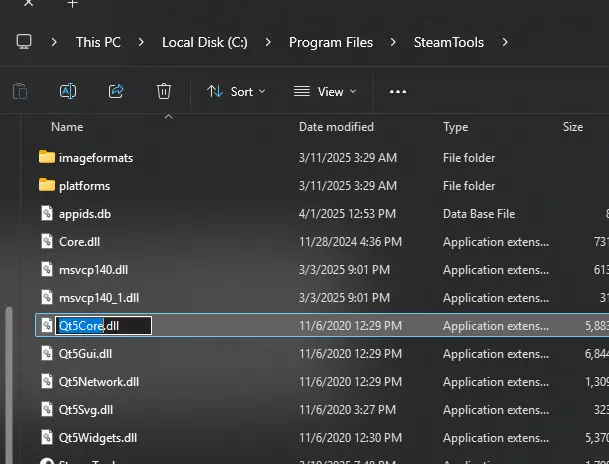This screenshot has height=464, width=609.
Task: Click inside the Qt5Core.dll rename field
Action: (x=104, y=325)
